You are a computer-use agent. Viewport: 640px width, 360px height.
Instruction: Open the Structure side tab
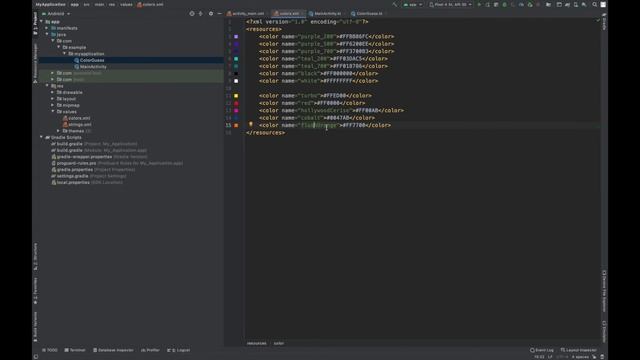pos(36,257)
